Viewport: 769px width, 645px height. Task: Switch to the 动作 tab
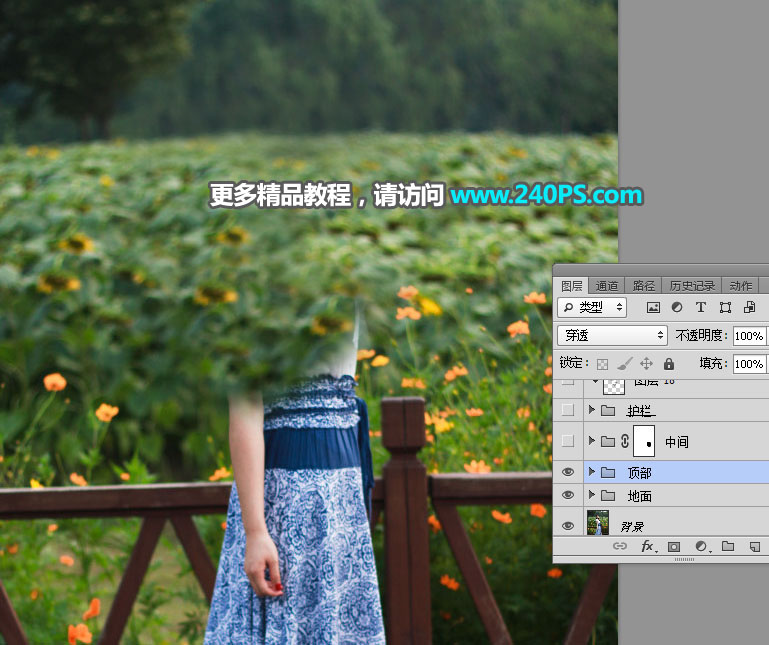740,285
